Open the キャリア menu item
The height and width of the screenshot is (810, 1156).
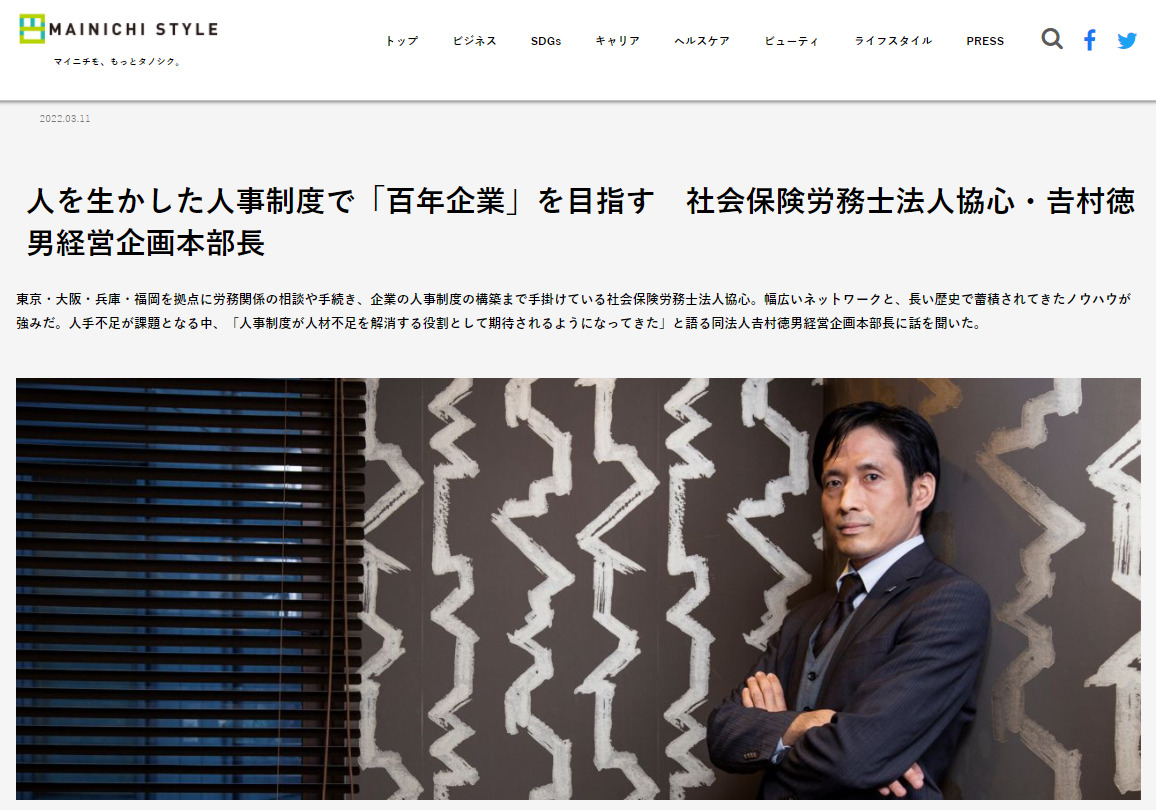coord(618,41)
